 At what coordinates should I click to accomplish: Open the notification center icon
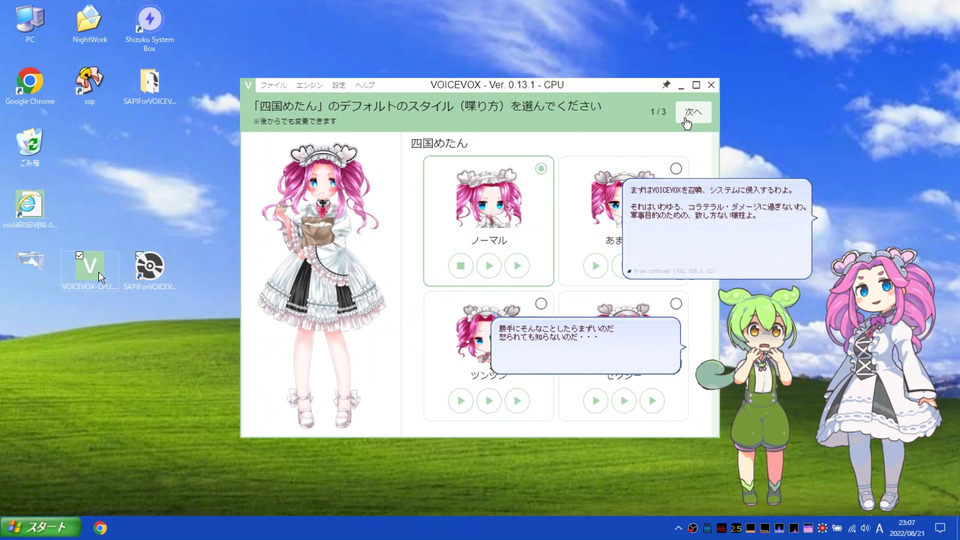940,528
